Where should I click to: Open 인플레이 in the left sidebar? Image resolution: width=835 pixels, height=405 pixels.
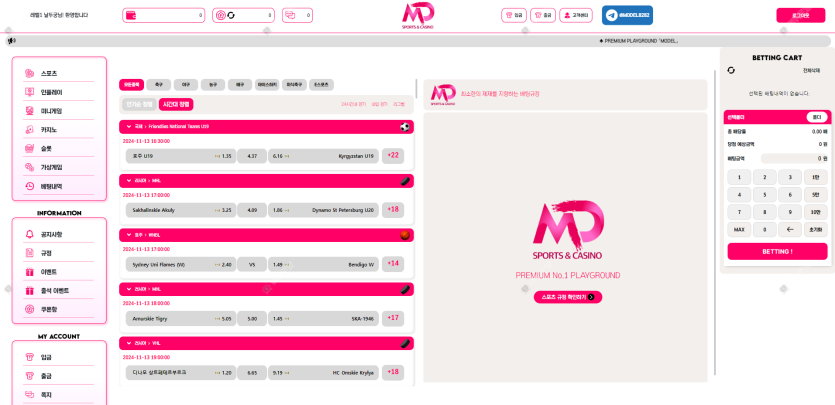tap(59, 92)
